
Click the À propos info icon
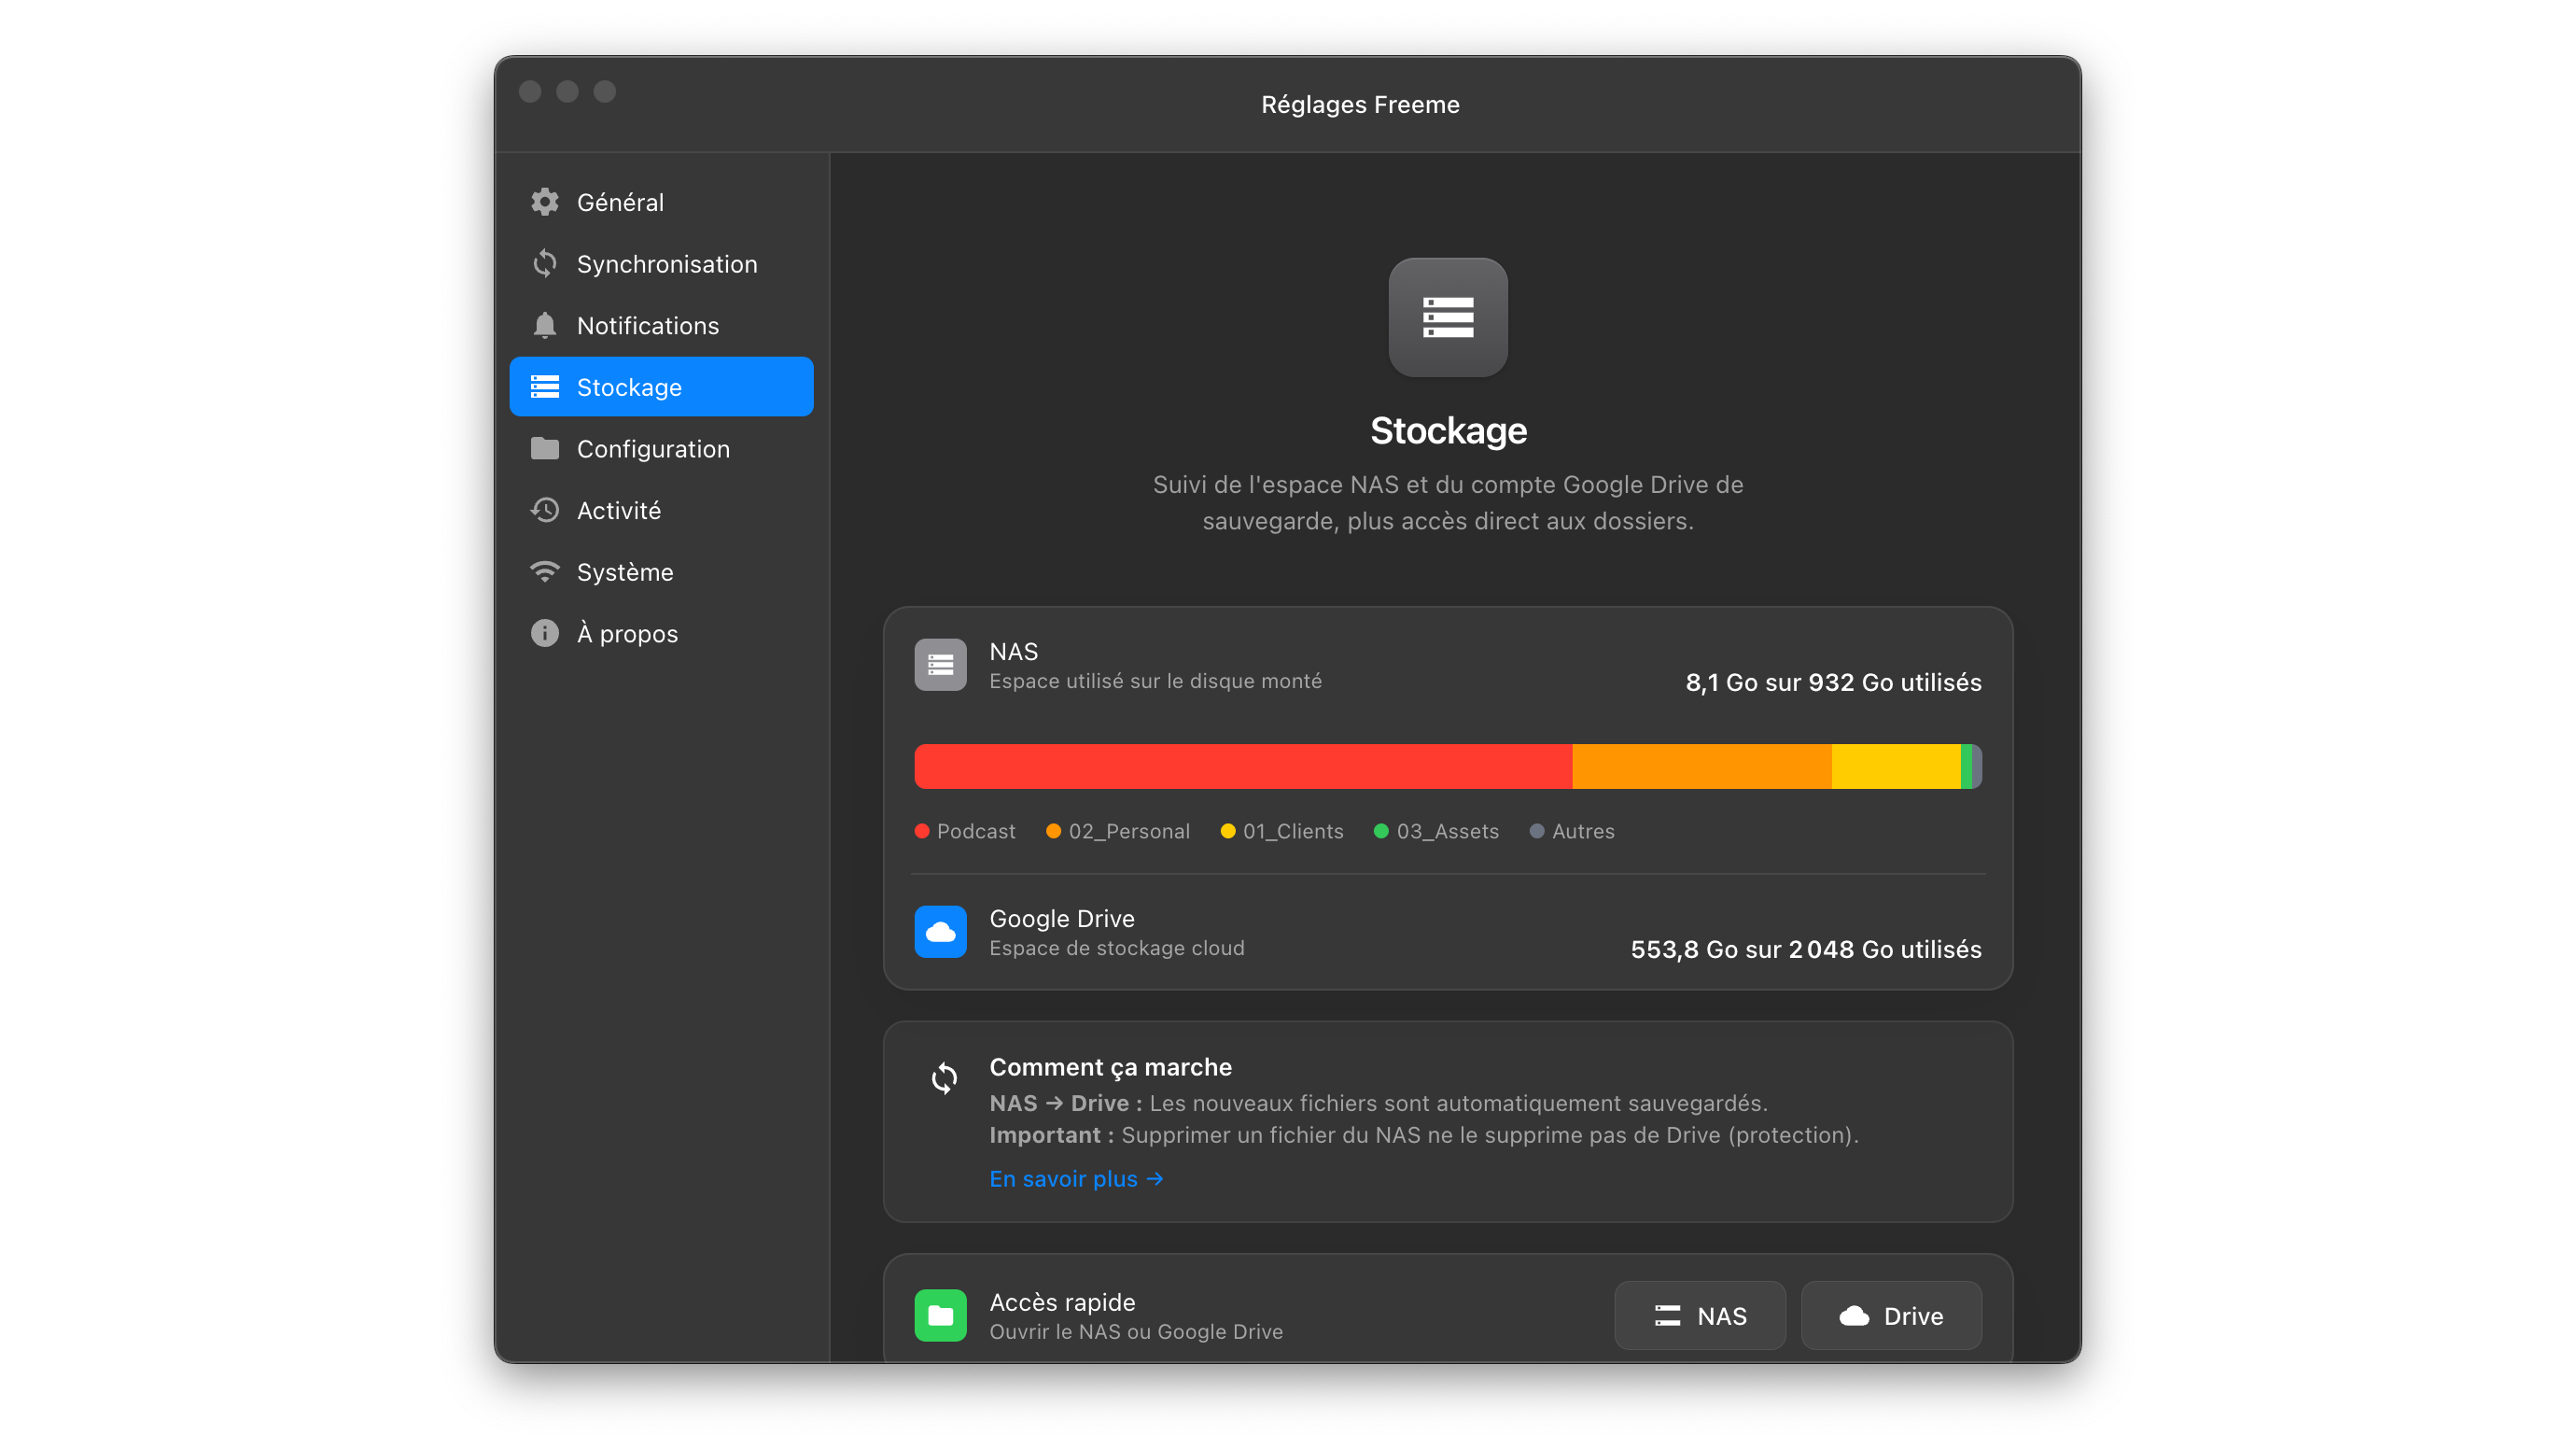544,633
